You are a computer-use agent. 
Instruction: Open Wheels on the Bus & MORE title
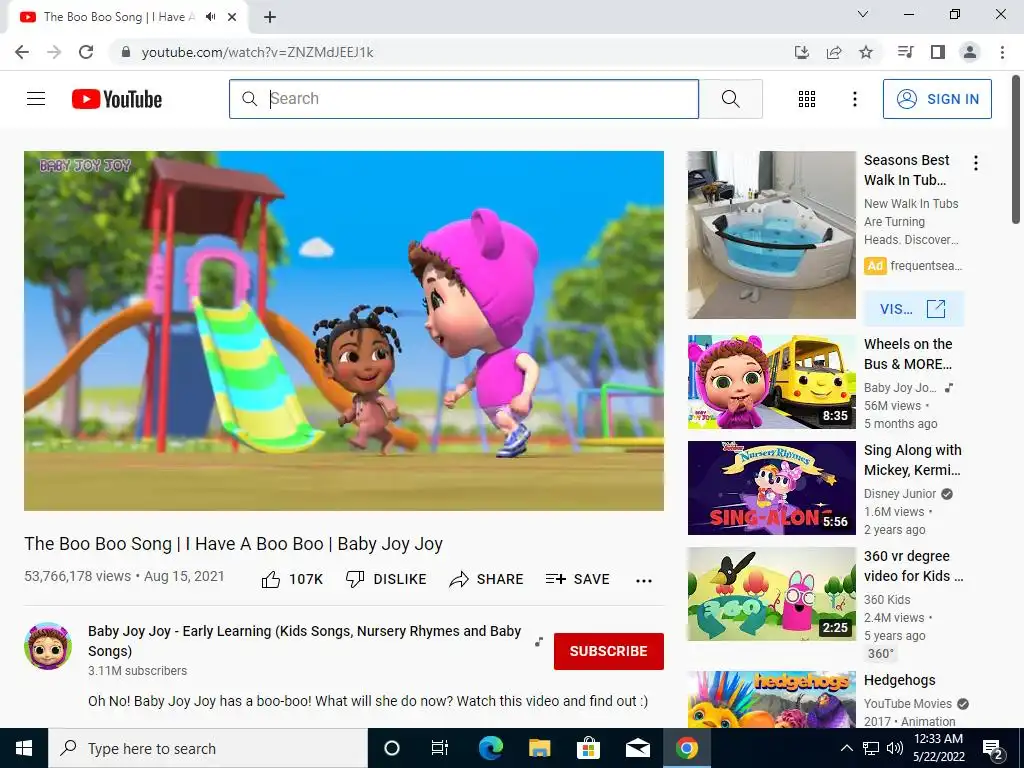pyautogui.click(x=908, y=354)
